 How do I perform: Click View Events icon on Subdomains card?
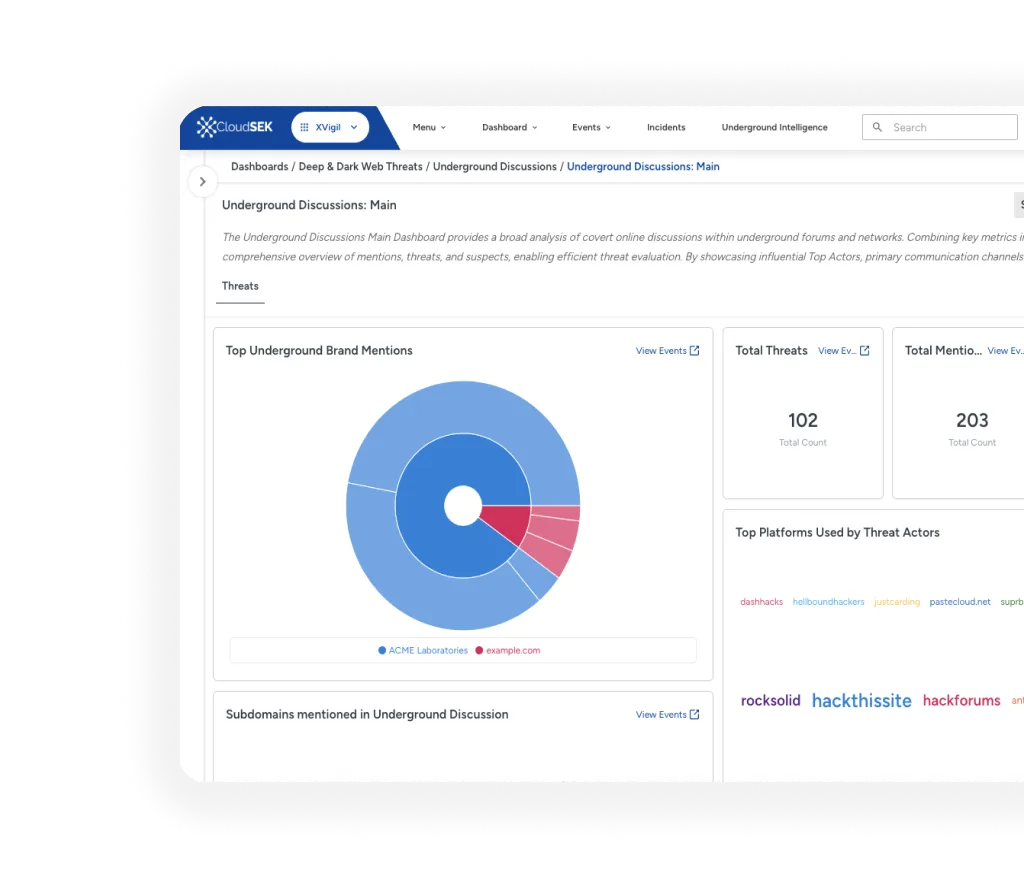coord(697,714)
